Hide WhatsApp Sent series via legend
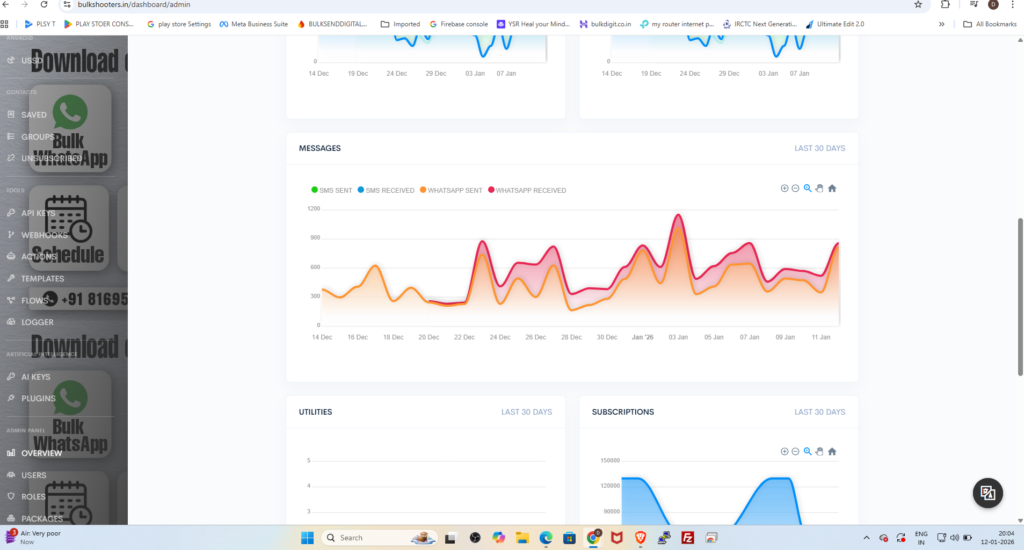Image resolution: width=1024 pixels, height=550 pixels. click(450, 190)
